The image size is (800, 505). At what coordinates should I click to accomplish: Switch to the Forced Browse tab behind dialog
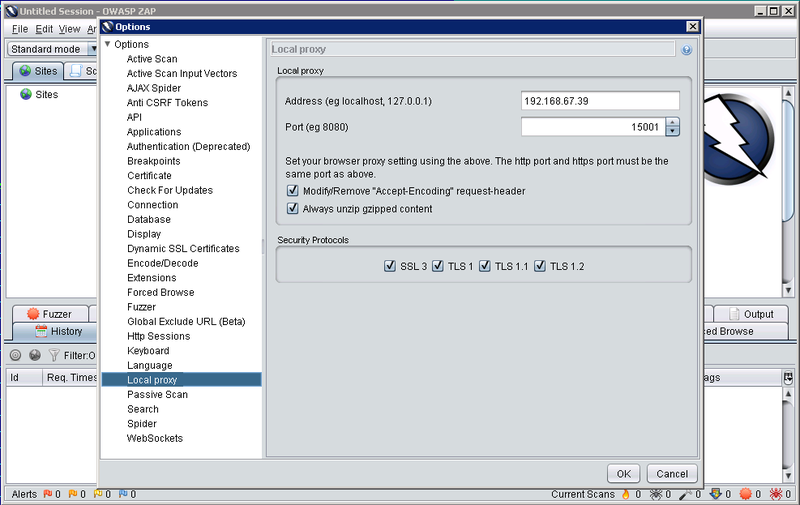coord(745,331)
